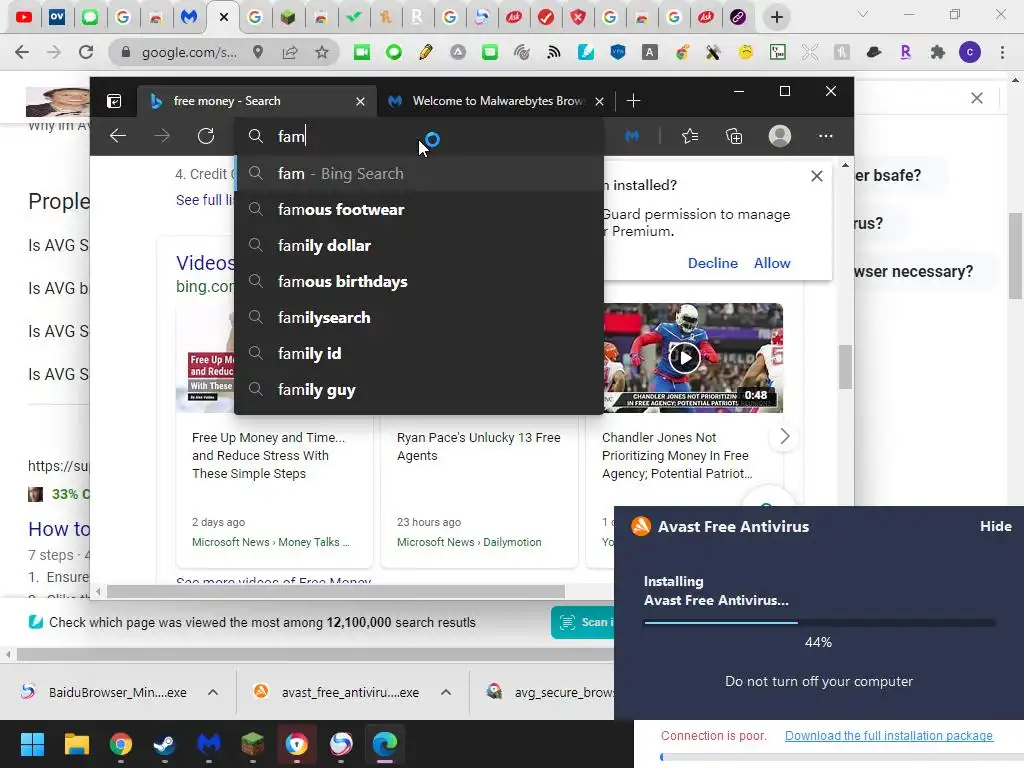Open the RSS feed extension icon
Image resolution: width=1024 pixels, height=768 pixels.
point(554,52)
